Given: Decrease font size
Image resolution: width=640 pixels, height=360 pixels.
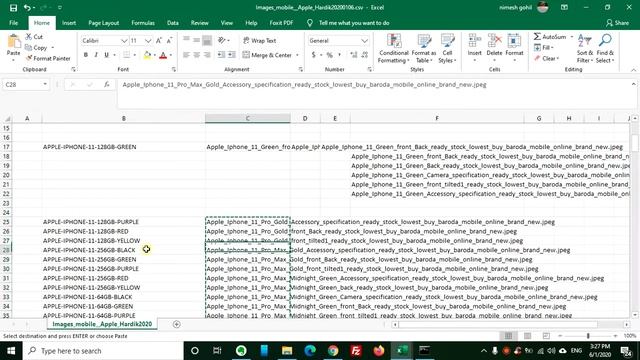Looking at the screenshot, I should click(169, 40).
